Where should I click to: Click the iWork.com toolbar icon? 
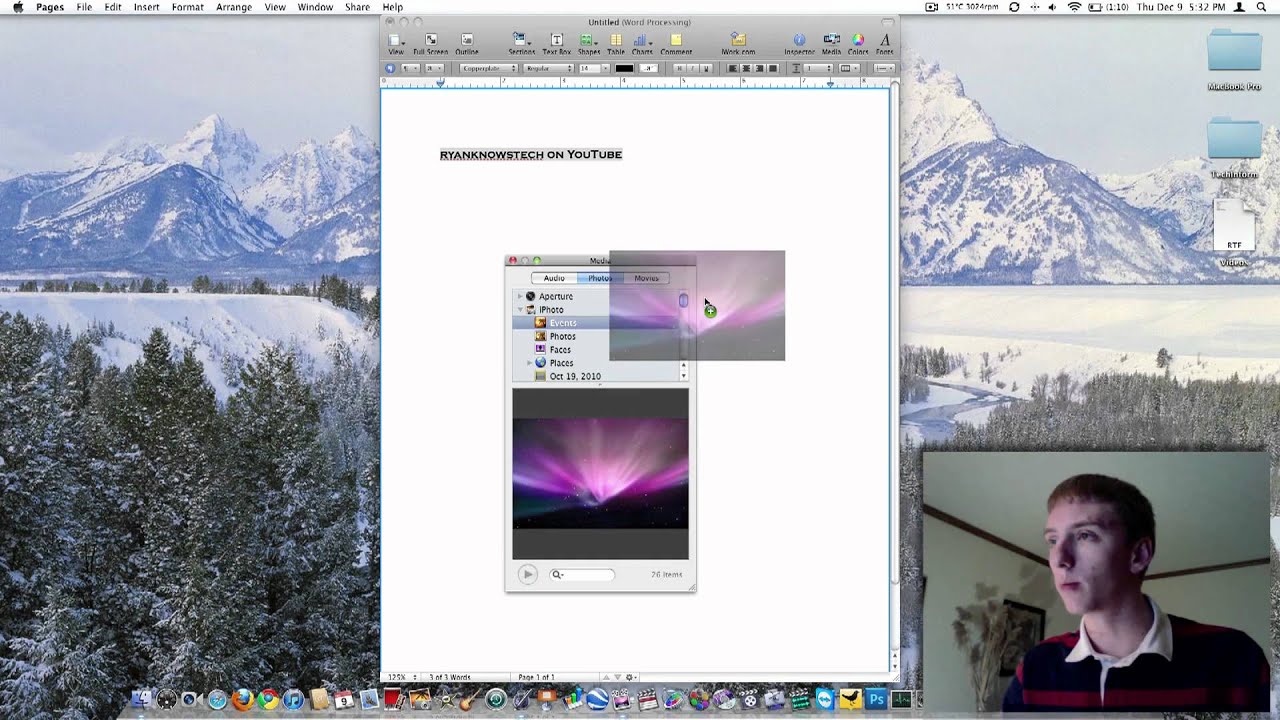tap(738, 43)
